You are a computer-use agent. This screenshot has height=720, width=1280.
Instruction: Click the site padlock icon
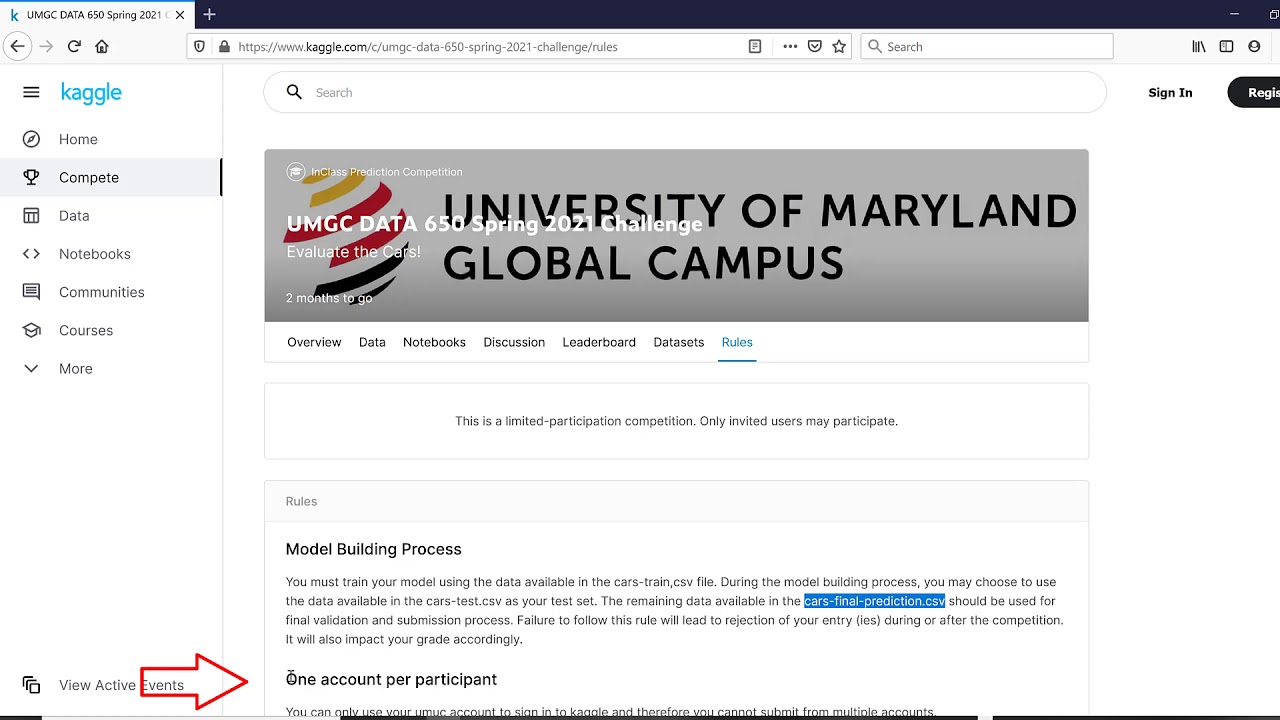click(x=224, y=46)
